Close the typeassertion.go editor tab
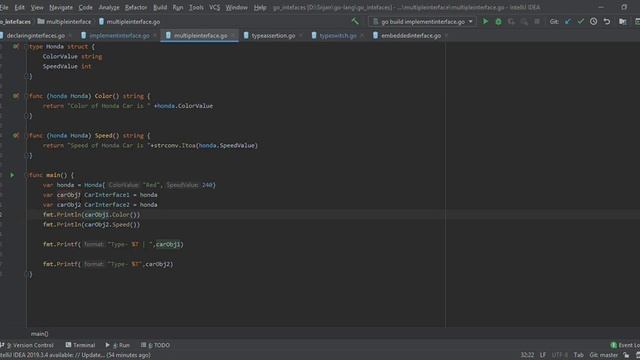640x360 pixels. point(301,36)
